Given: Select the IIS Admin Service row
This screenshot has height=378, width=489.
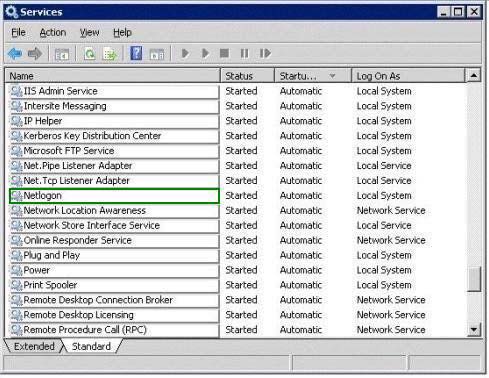Looking at the screenshot, I should (x=114, y=91).
